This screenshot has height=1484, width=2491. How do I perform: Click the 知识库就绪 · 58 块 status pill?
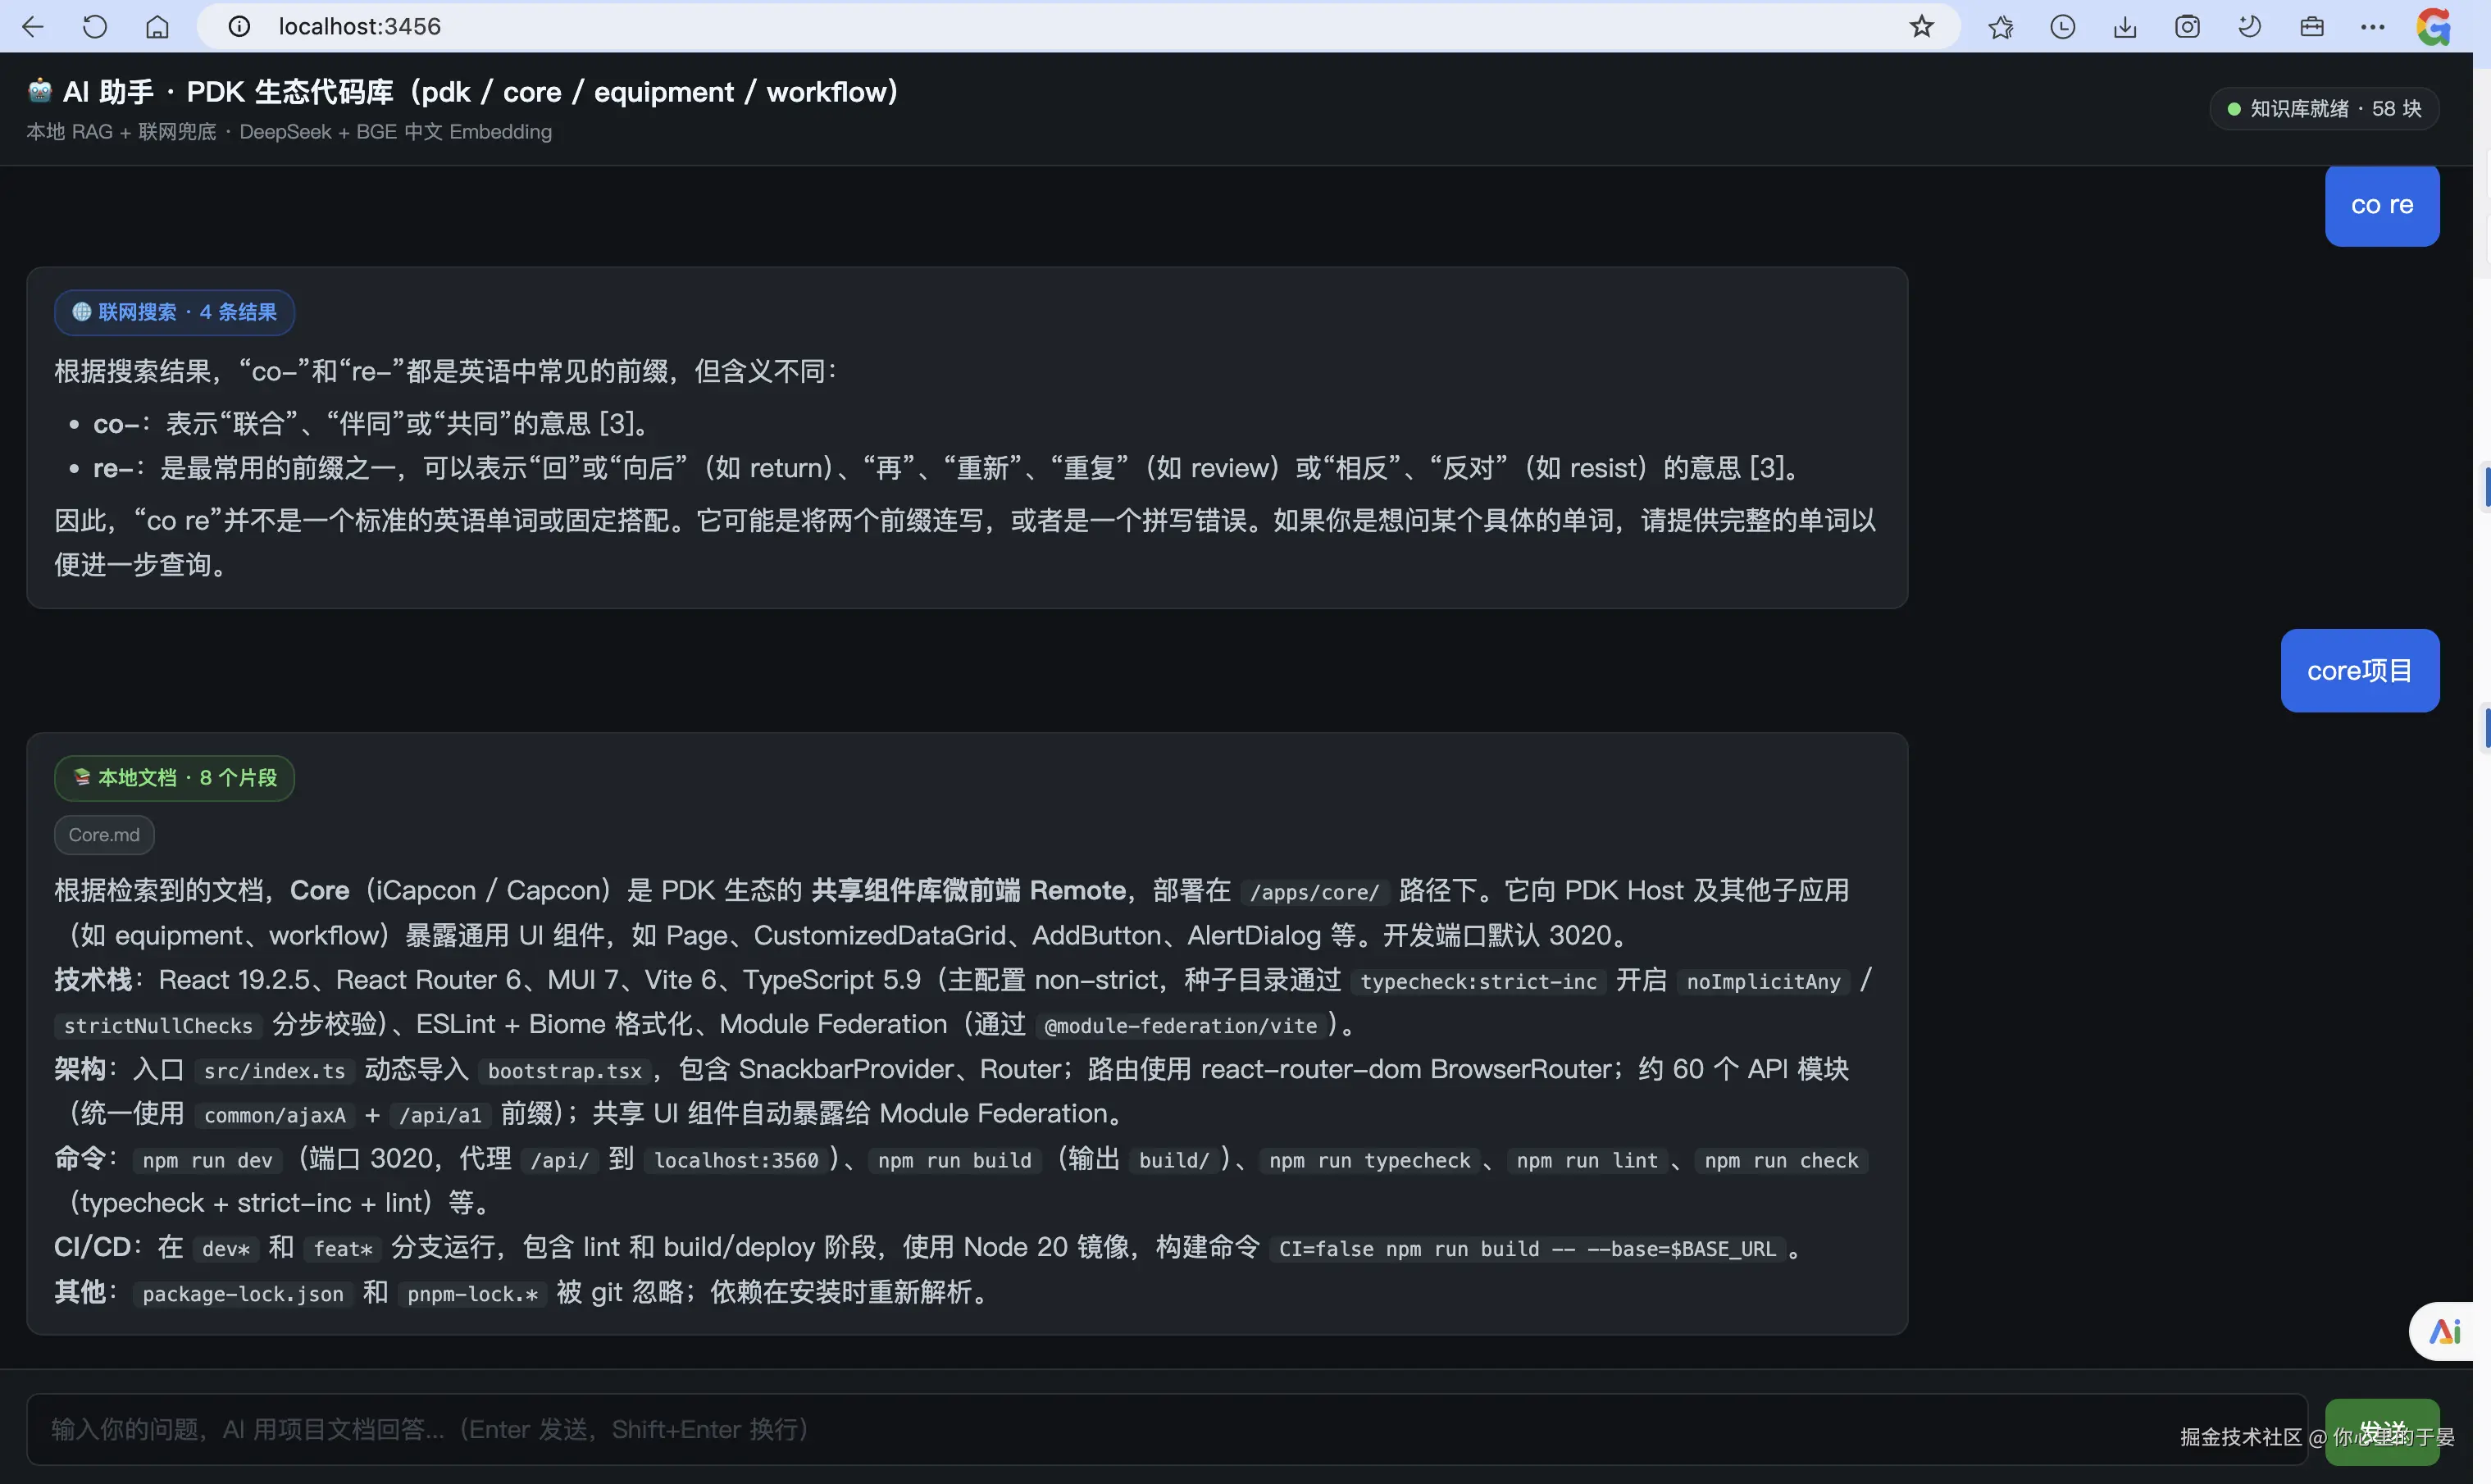2324,109
